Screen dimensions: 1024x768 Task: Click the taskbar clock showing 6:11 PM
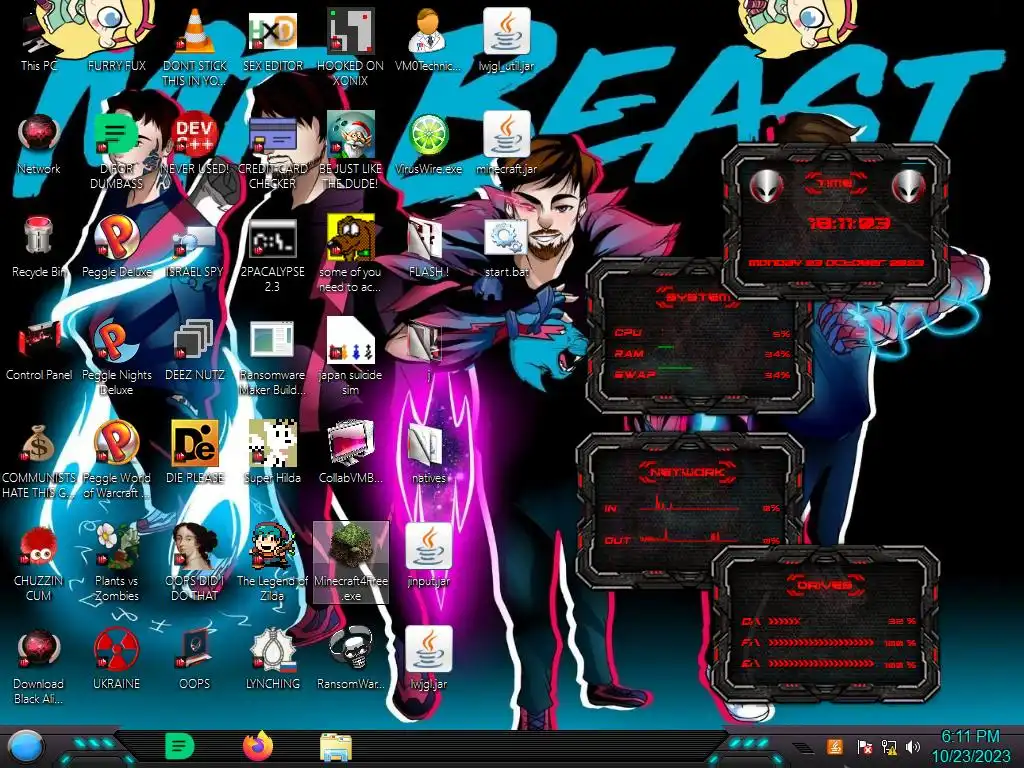(x=970, y=746)
